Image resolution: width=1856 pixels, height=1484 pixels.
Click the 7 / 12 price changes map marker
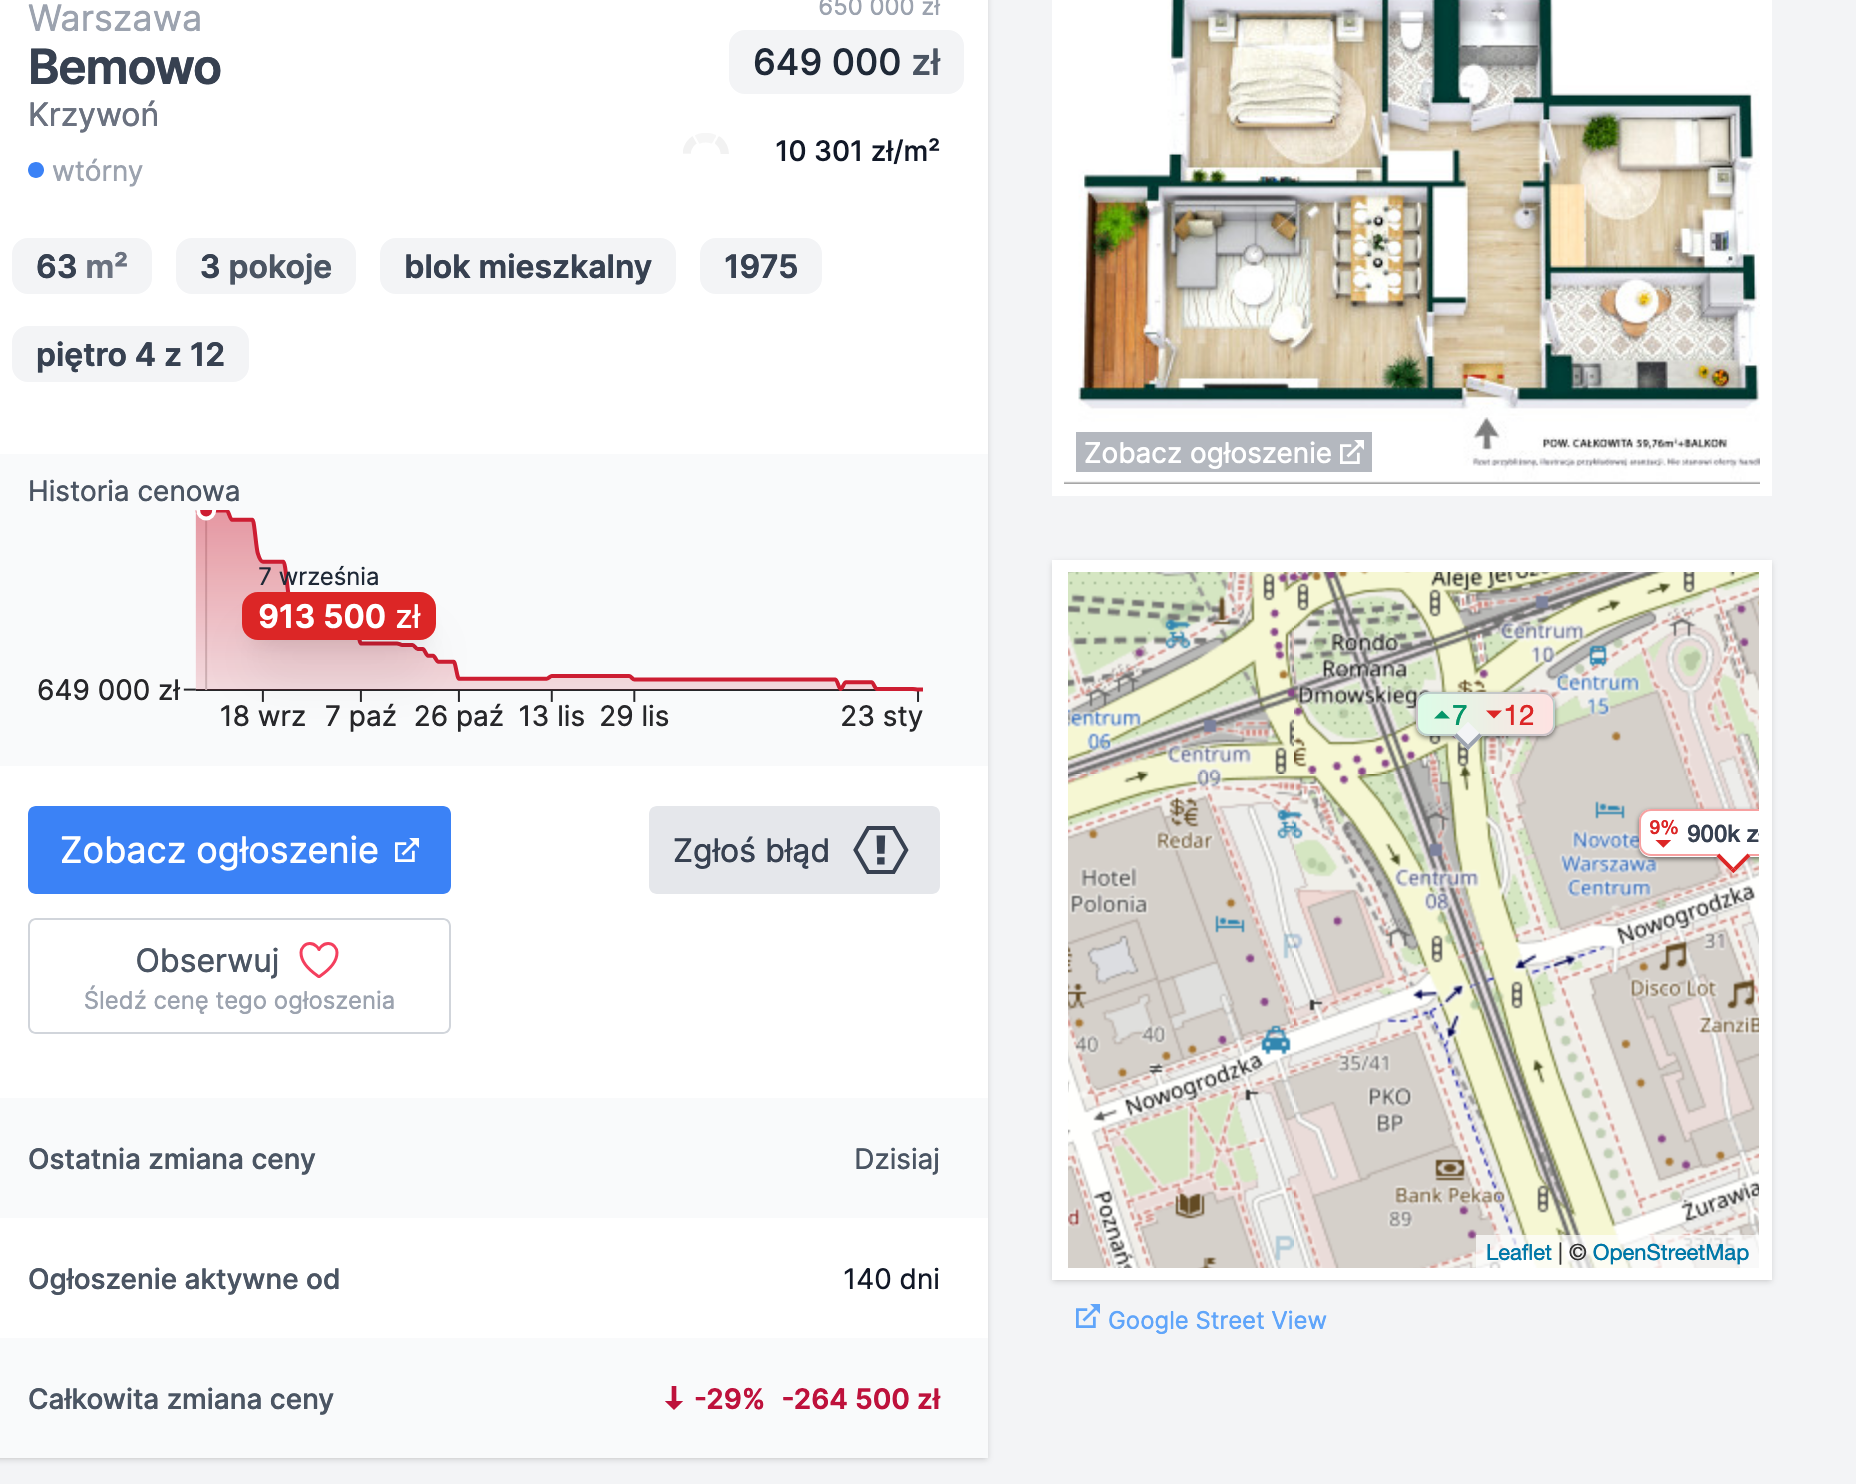pos(1485,715)
